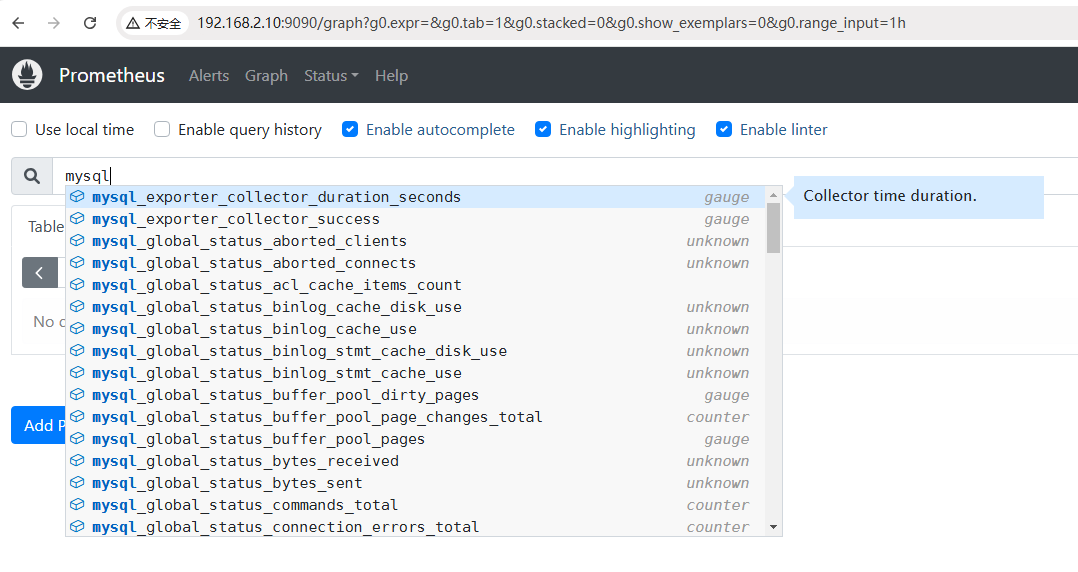Reload the page with the refresh icon
The width and height of the screenshot is (1078, 572).
[x=90, y=23]
